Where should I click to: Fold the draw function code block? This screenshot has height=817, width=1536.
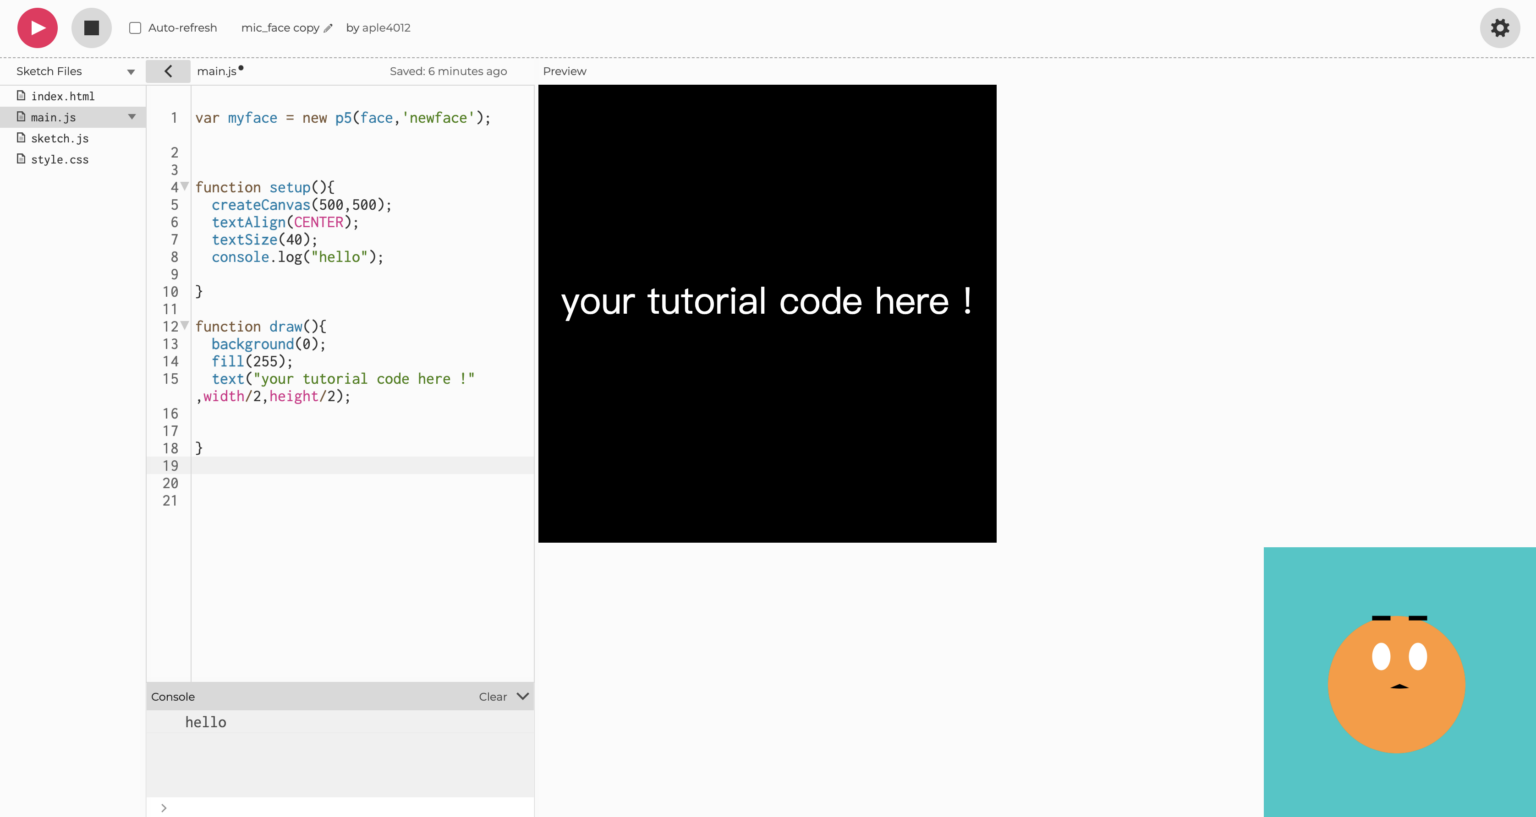coord(184,325)
